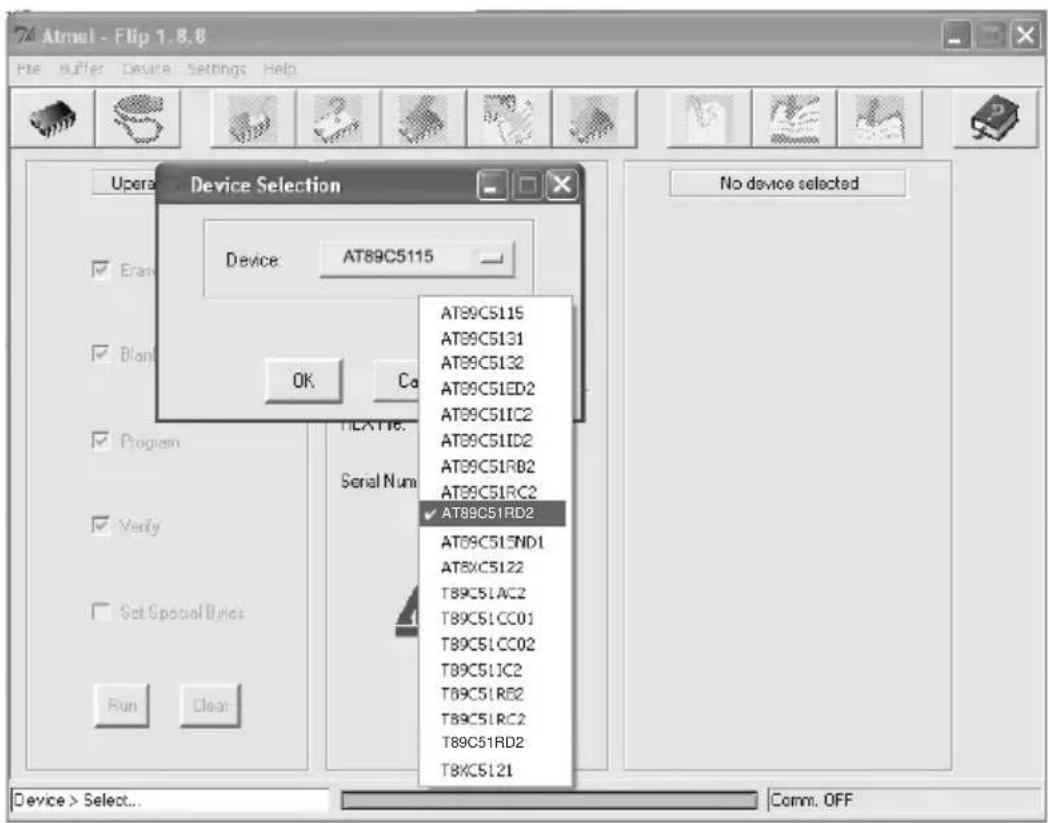Pick T89C51IC2 from the device list

(x=495, y=670)
